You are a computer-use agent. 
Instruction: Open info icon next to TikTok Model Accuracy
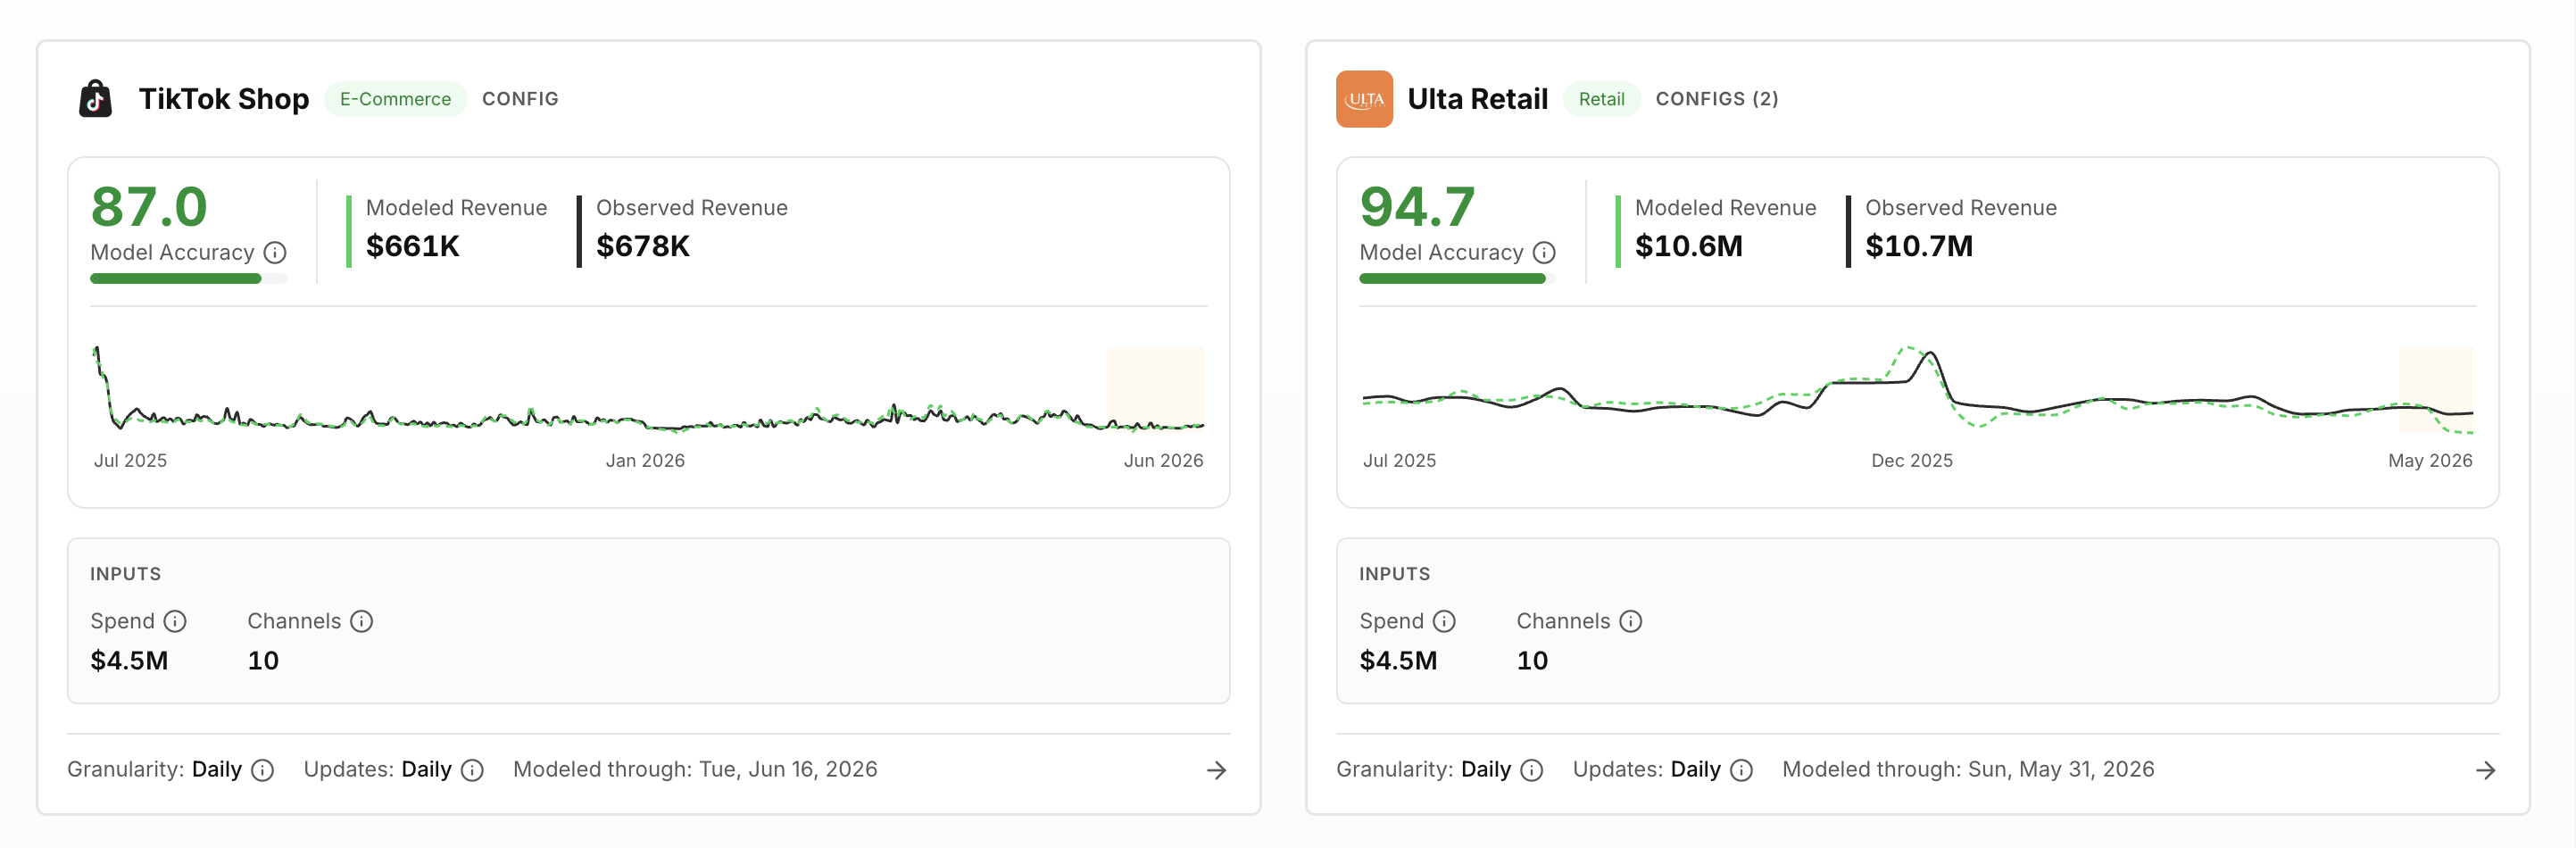(x=275, y=252)
